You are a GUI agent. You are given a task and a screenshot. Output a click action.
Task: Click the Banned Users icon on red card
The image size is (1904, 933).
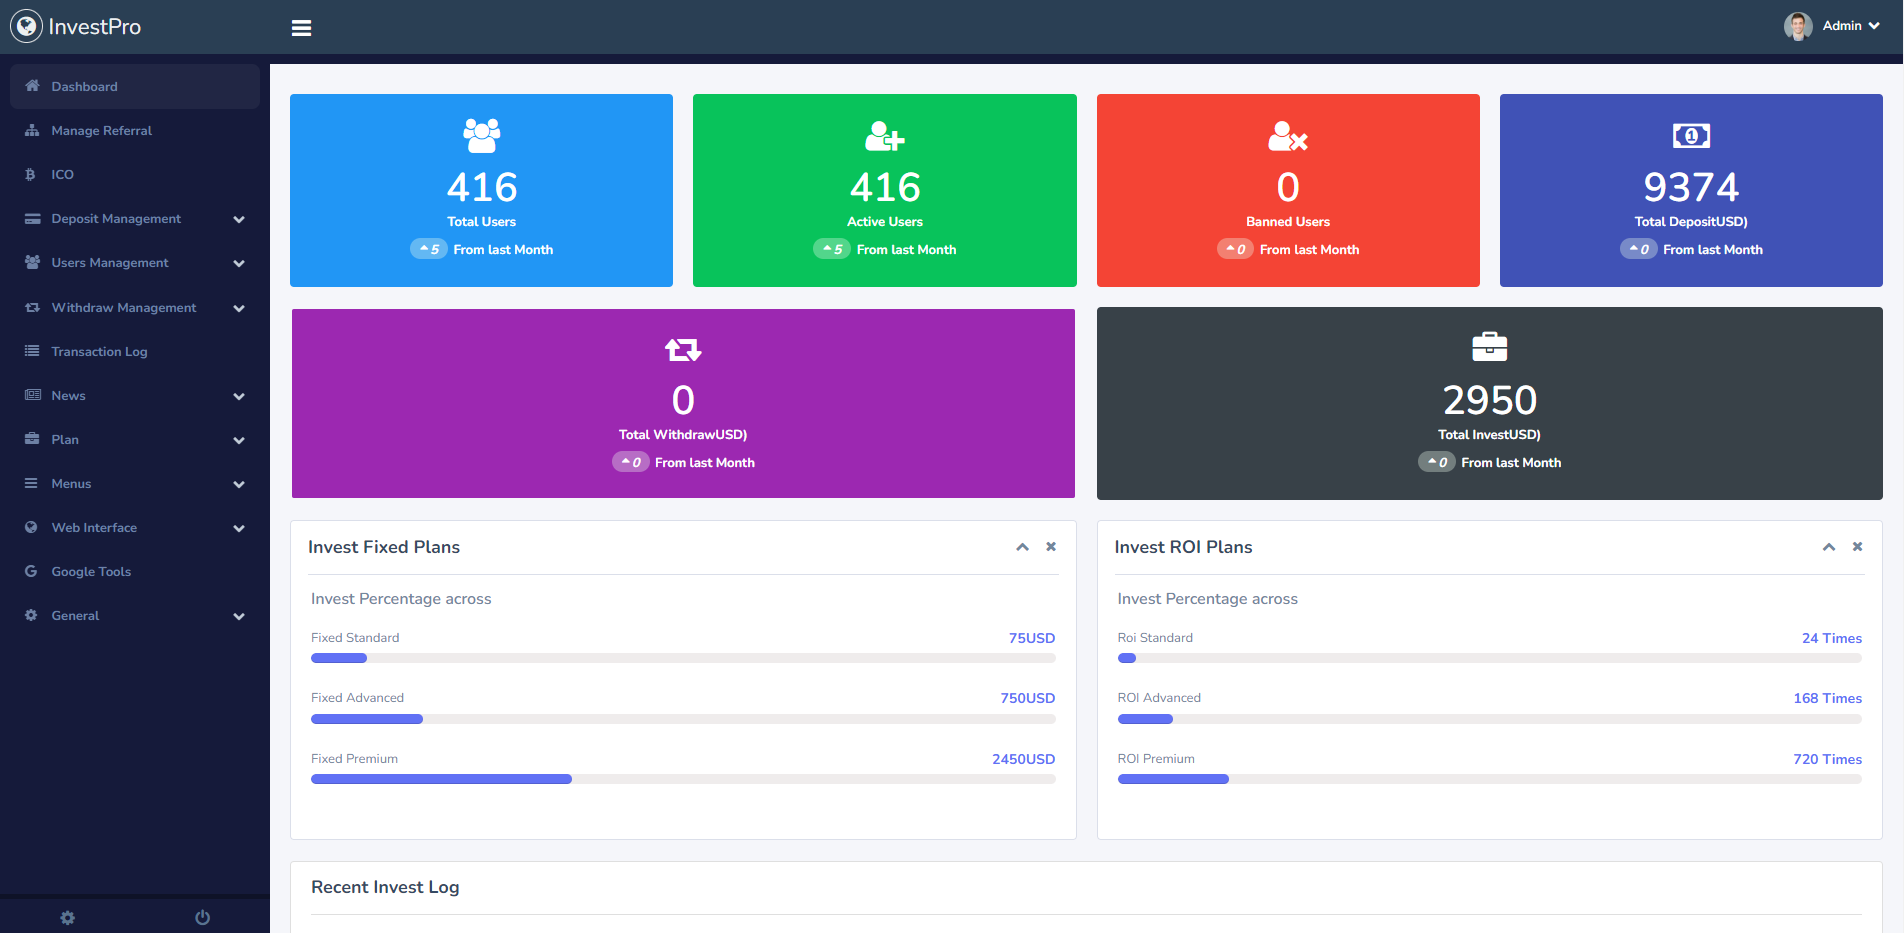tap(1287, 136)
